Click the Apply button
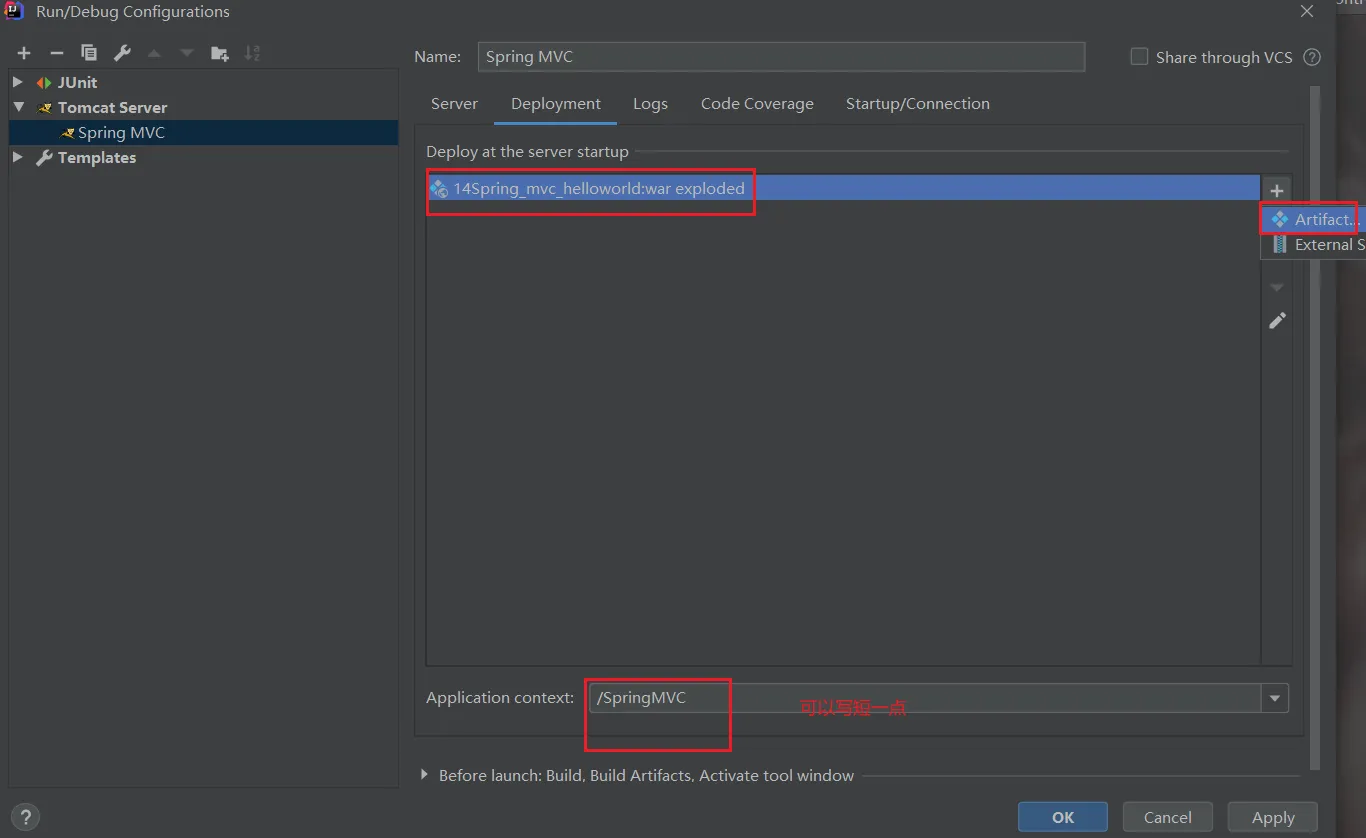The width and height of the screenshot is (1366, 838). pyautogui.click(x=1272, y=817)
